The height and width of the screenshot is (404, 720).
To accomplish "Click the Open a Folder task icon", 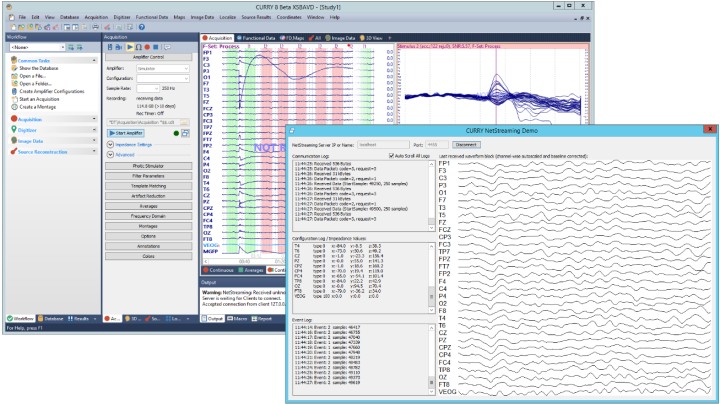I will [x=14, y=84].
